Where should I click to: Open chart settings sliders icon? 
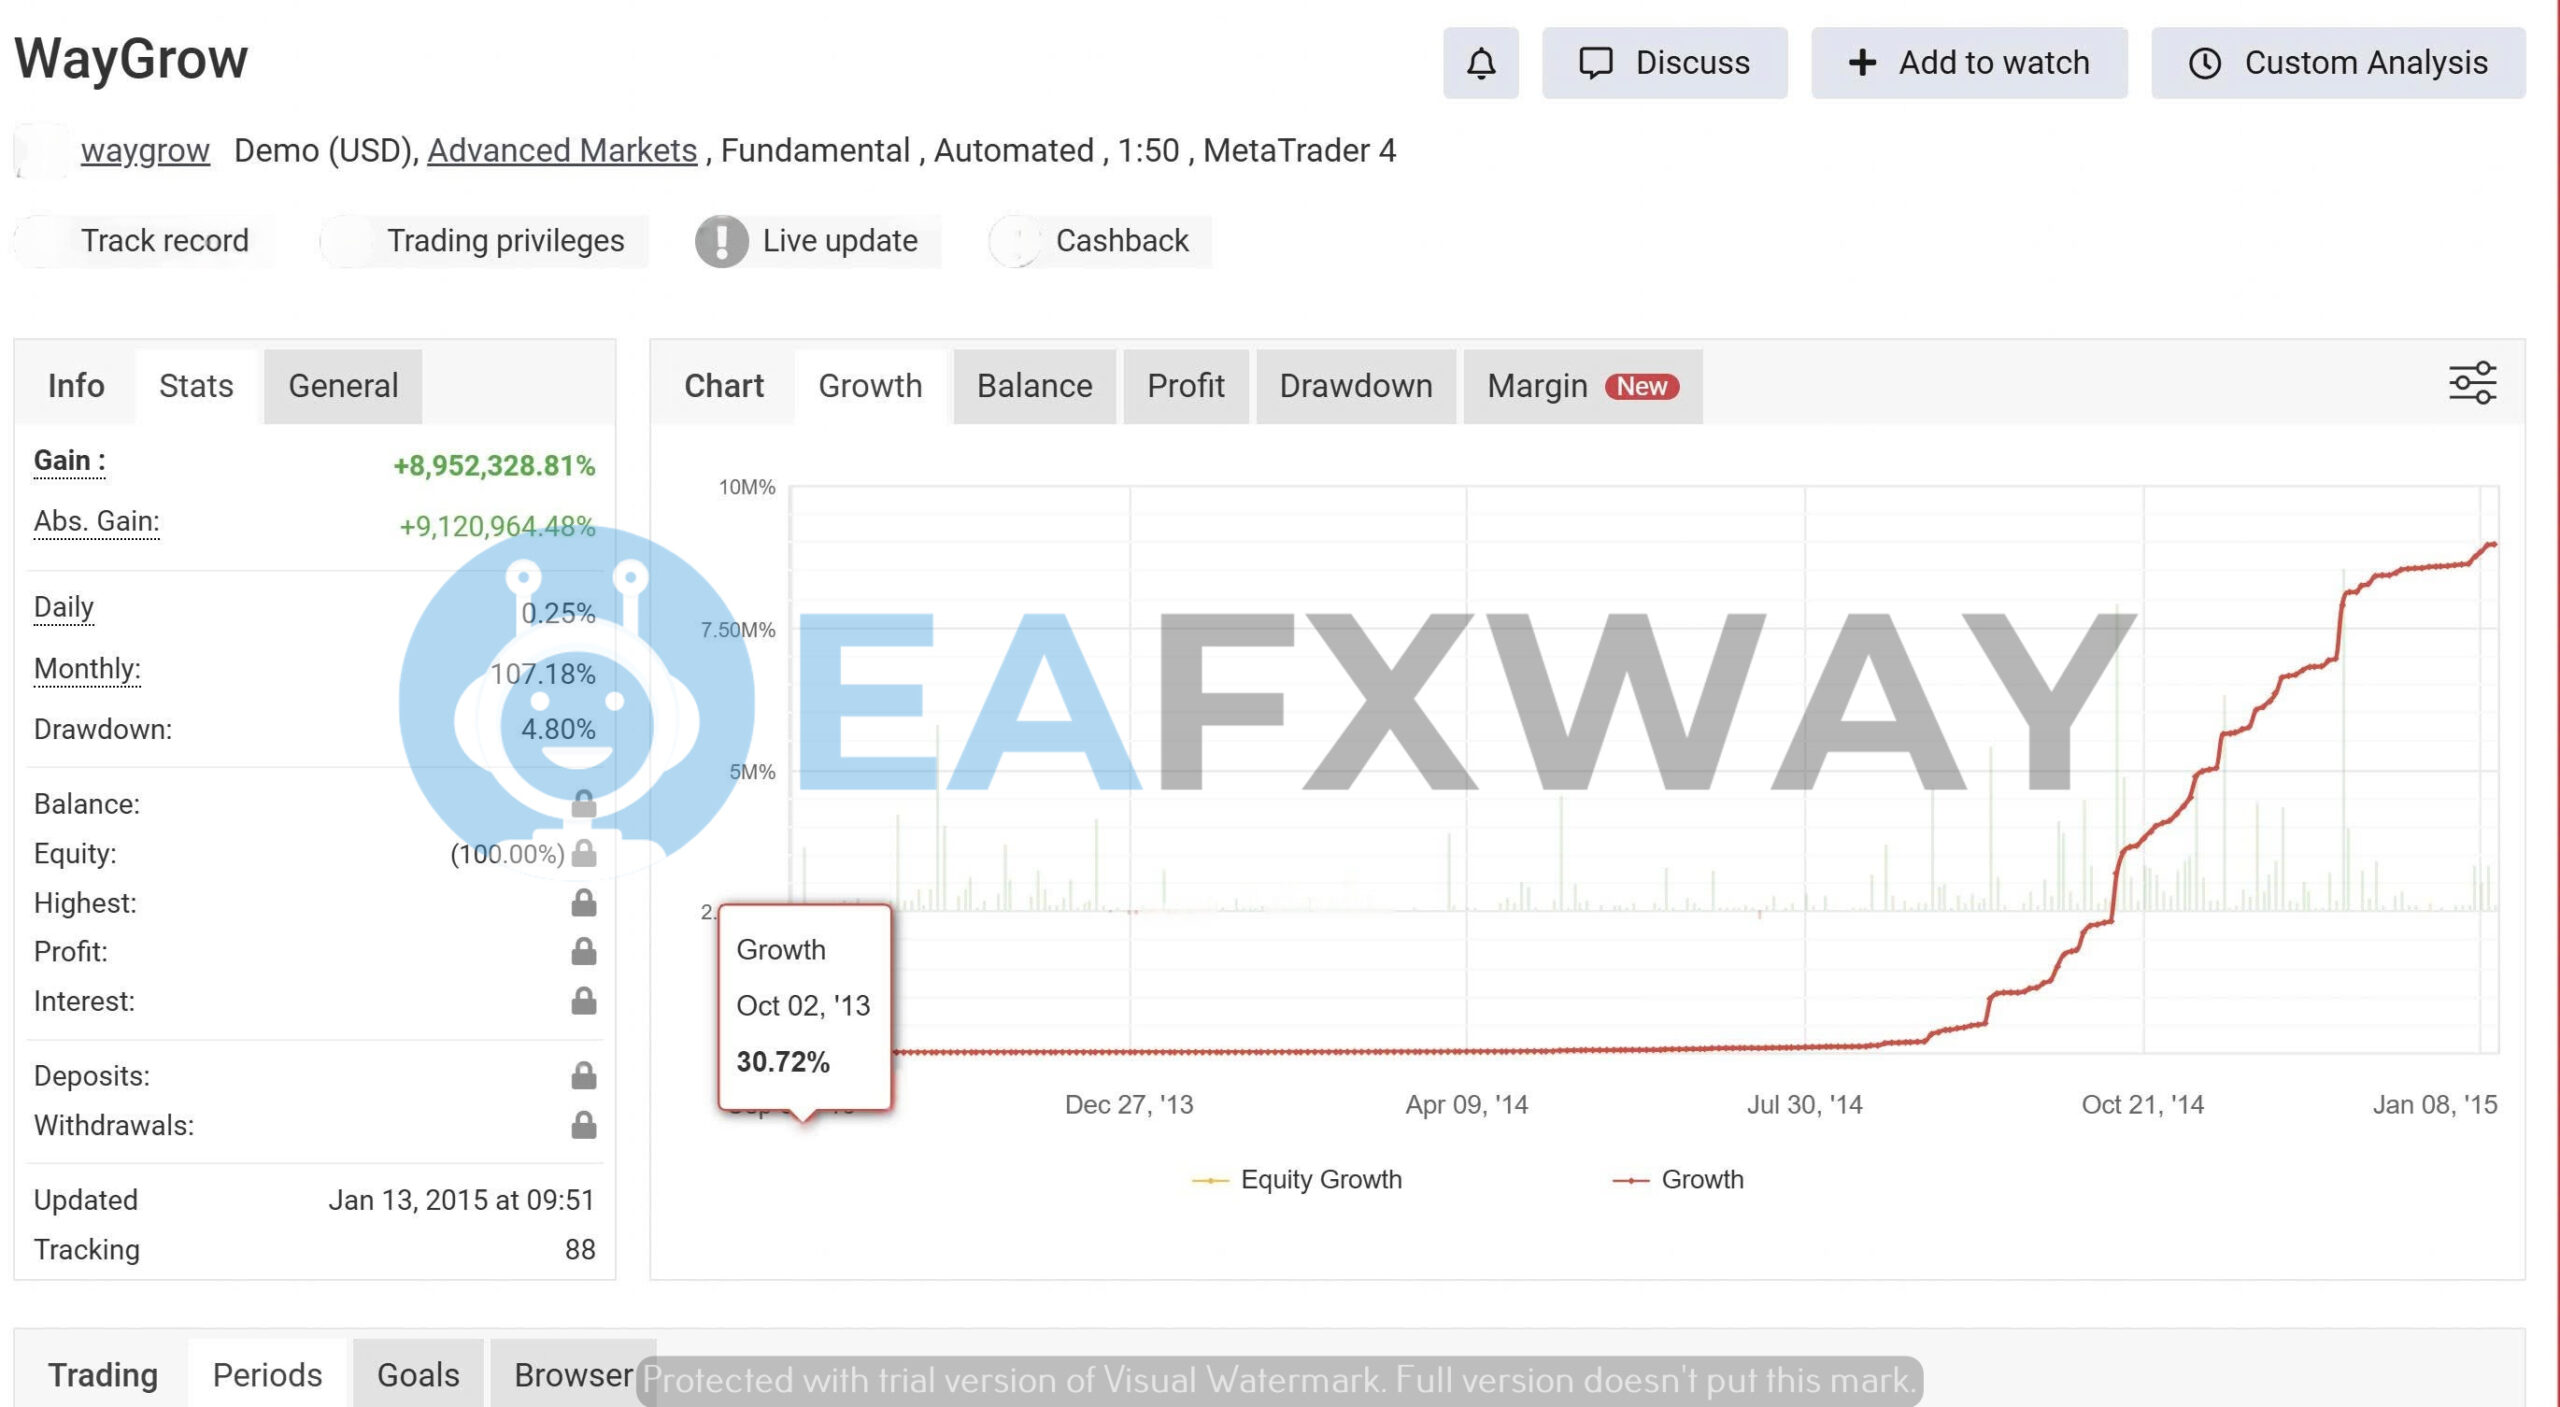[x=2471, y=384]
